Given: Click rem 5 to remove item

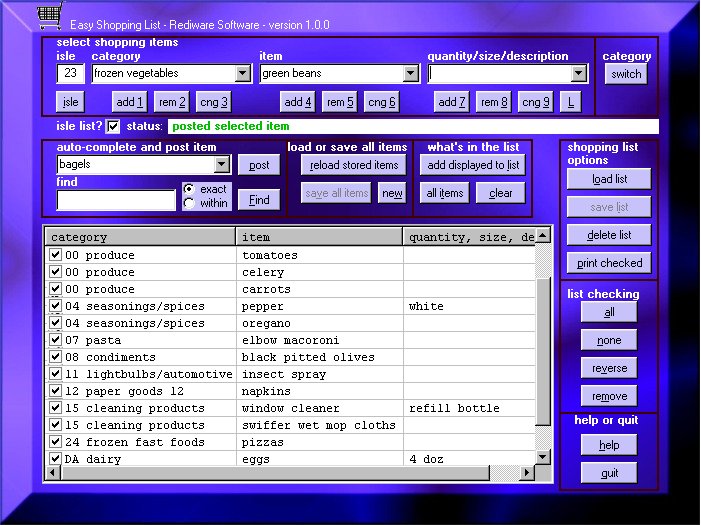Looking at the screenshot, I should point(340,102).
